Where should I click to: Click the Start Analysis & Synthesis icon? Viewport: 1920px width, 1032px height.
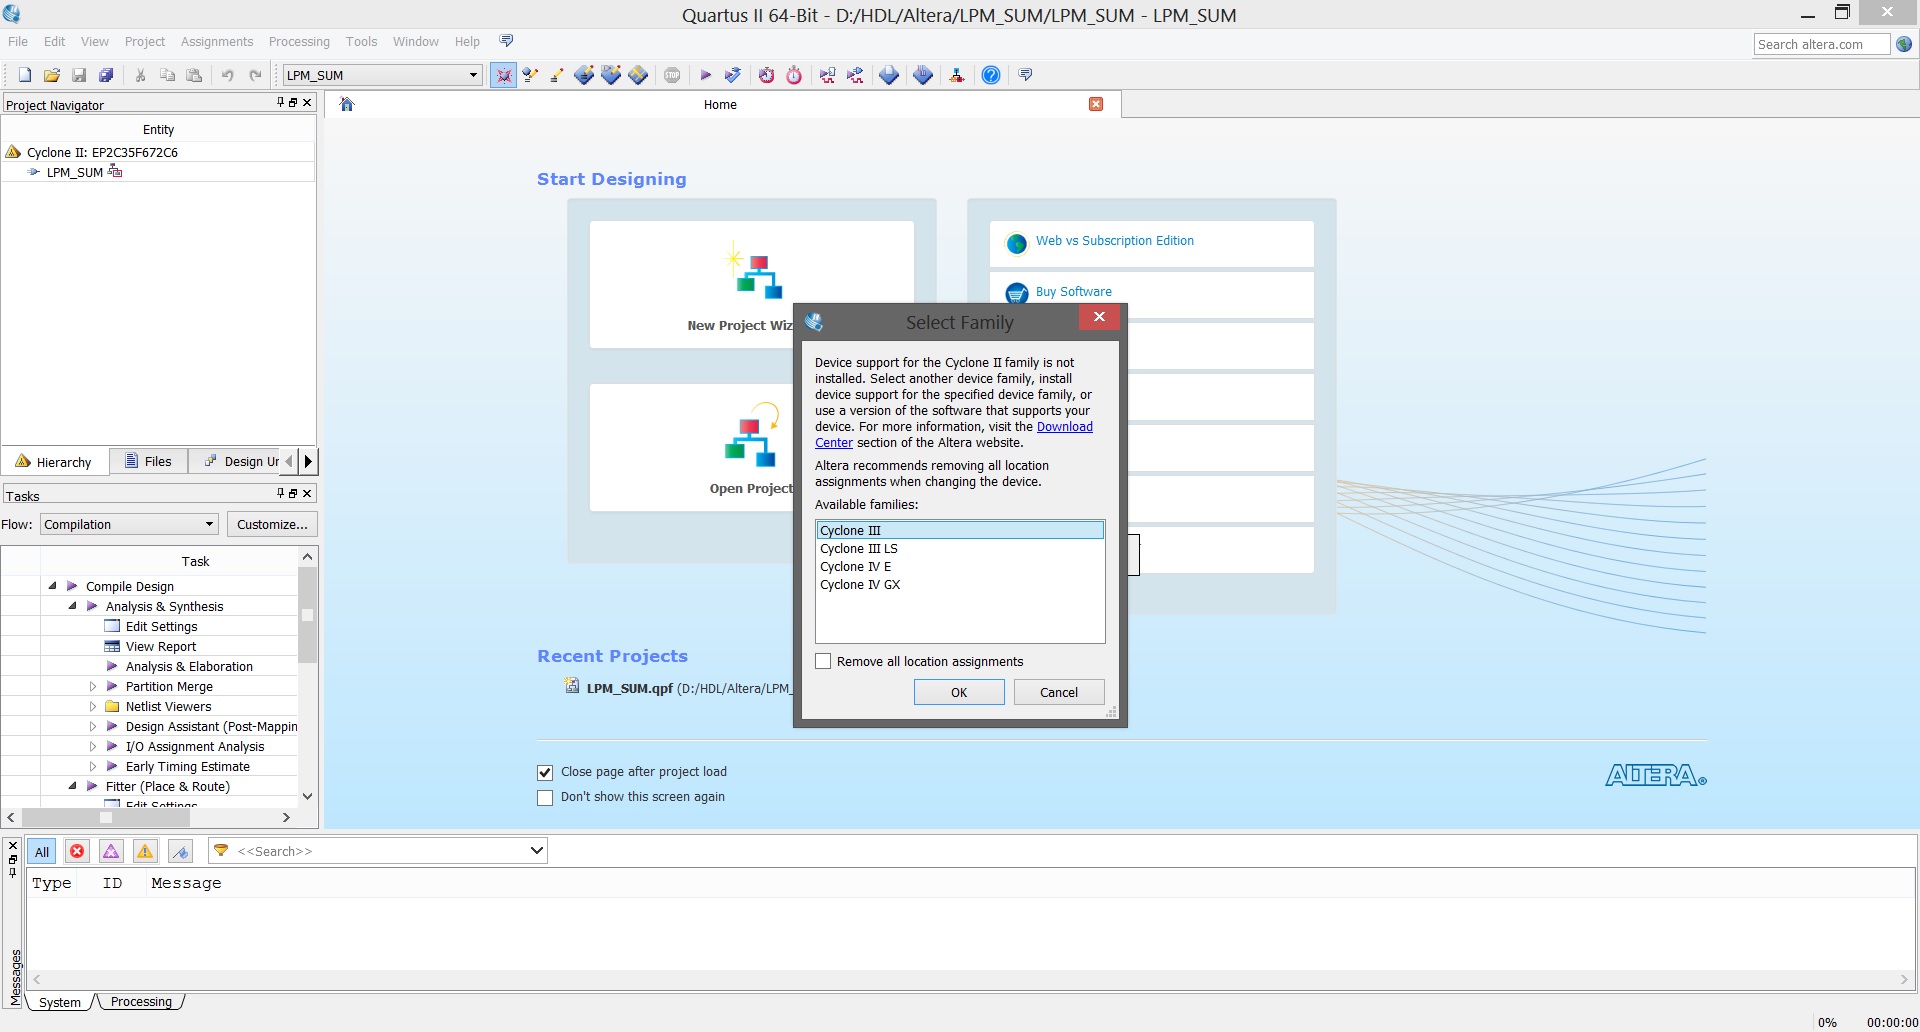[733, 75]
